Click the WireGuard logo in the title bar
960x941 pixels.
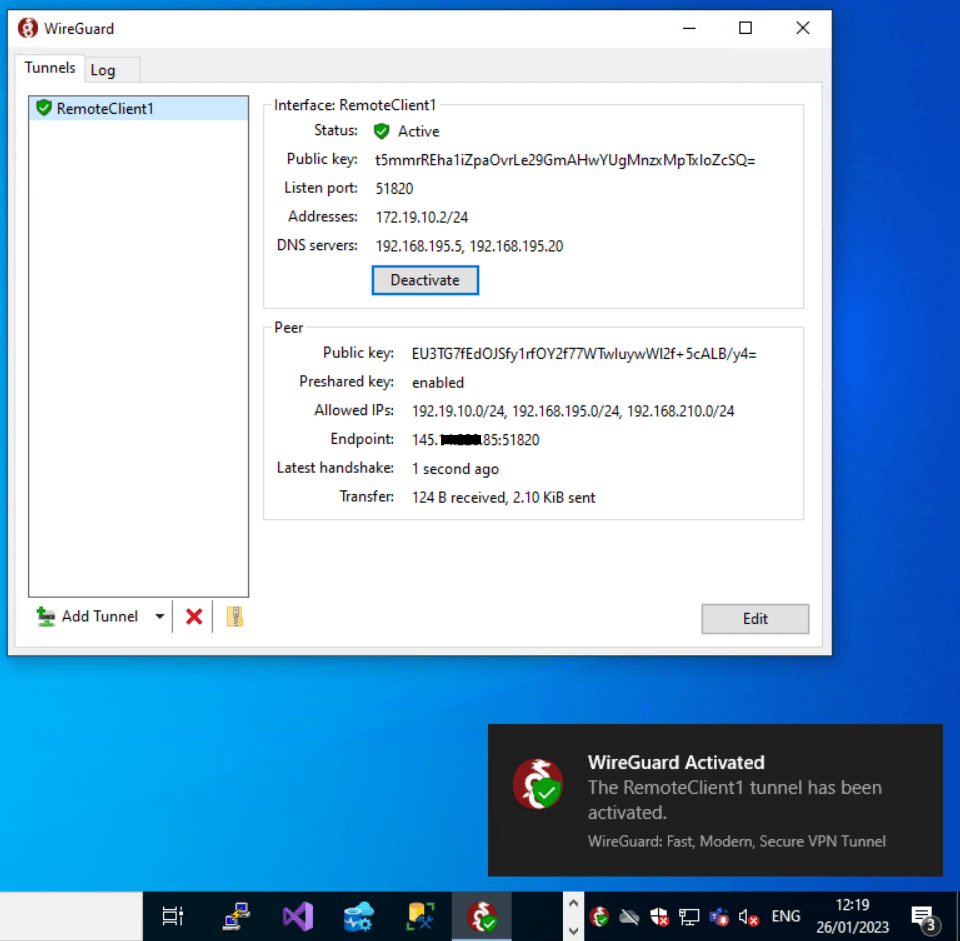click(x=28, y=28)
